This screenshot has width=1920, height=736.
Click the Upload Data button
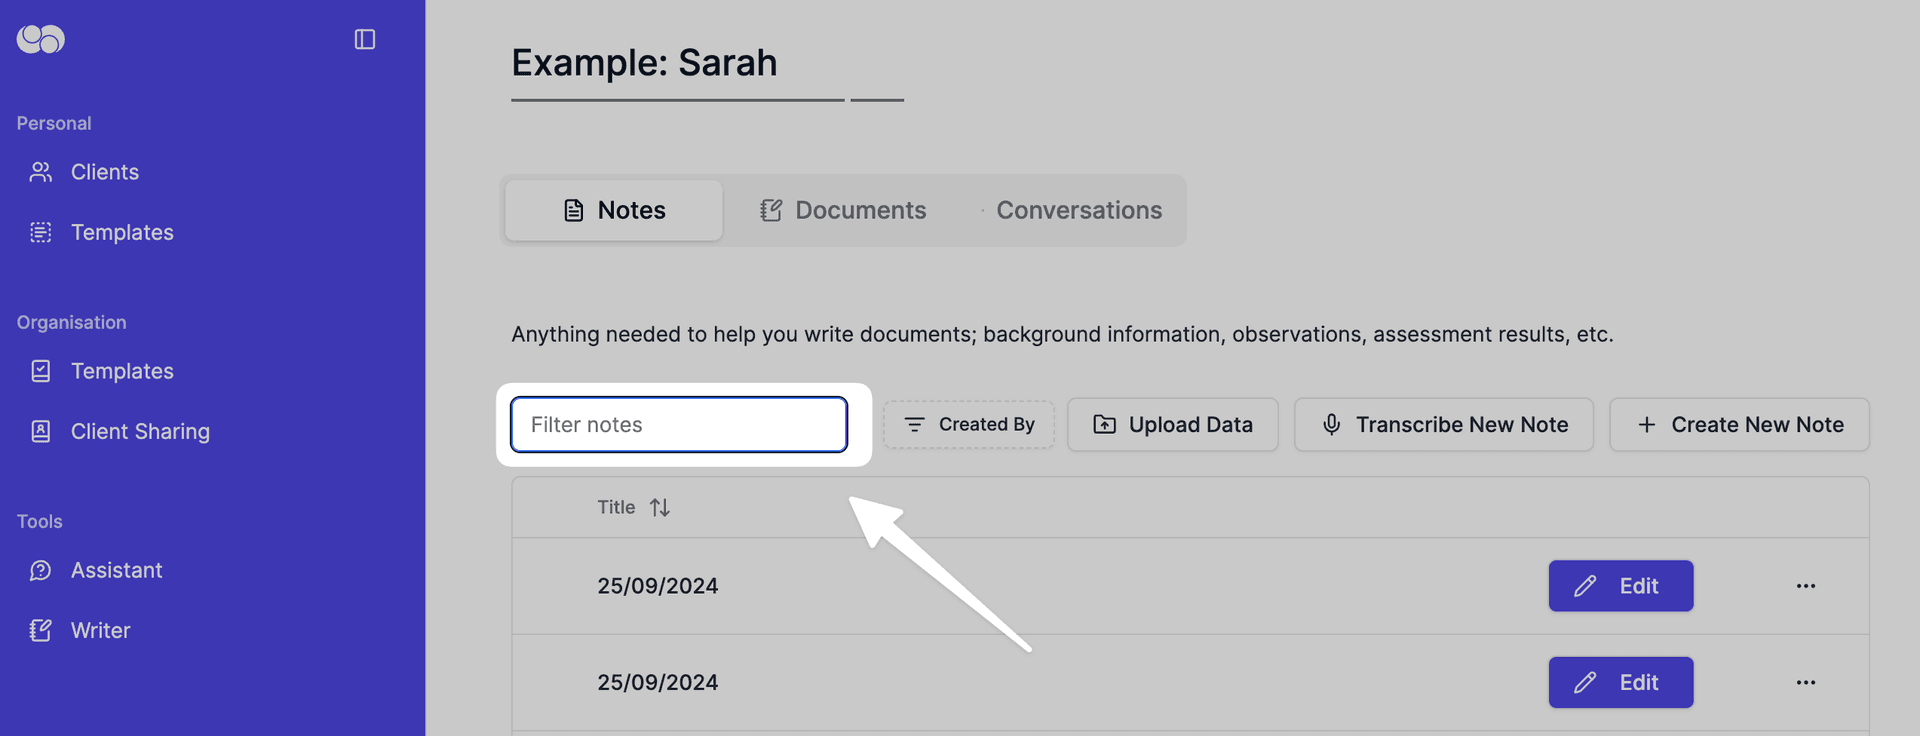tap(1172, 425)
